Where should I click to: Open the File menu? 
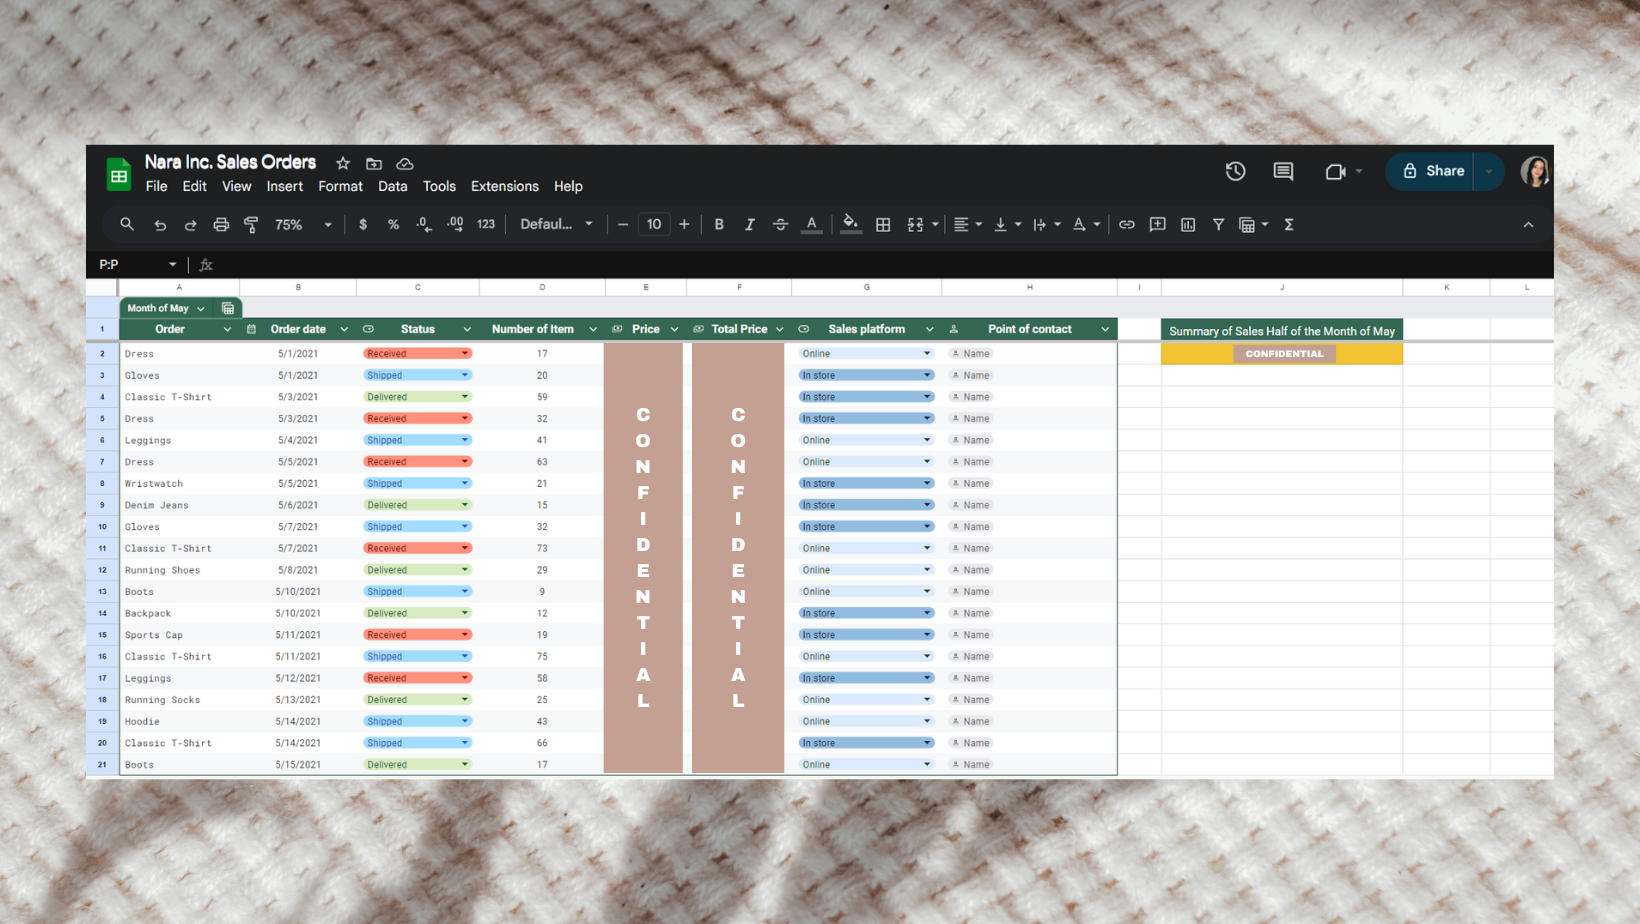click(156, 187)
